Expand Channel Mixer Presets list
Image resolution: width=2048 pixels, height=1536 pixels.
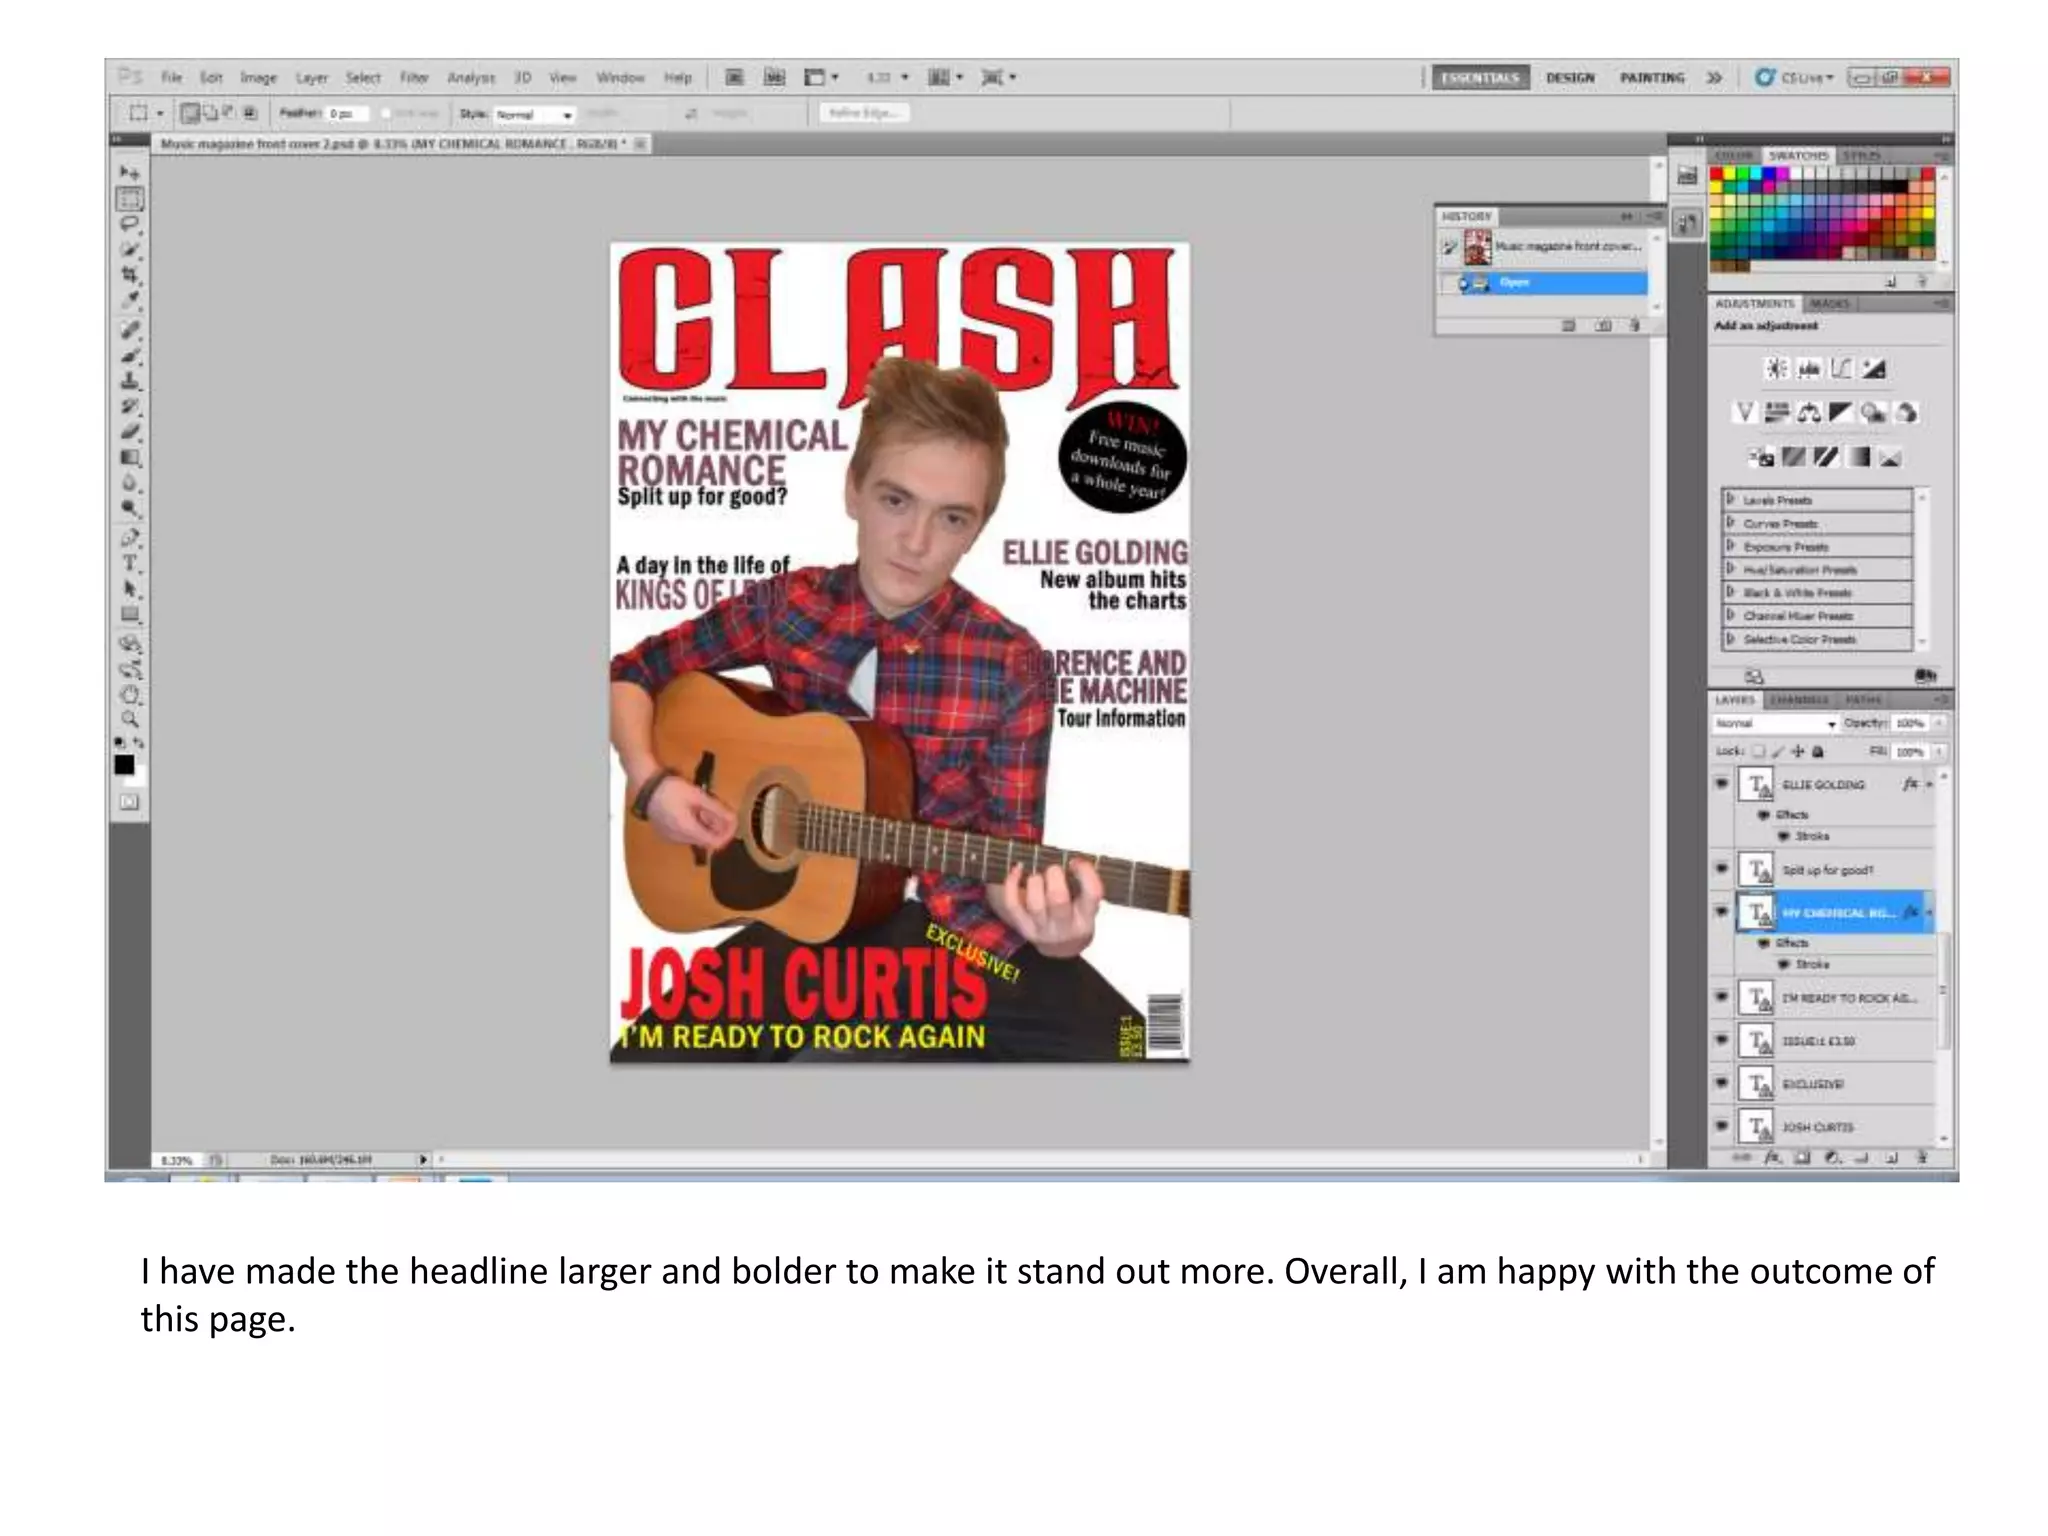tap(1731, 615)
